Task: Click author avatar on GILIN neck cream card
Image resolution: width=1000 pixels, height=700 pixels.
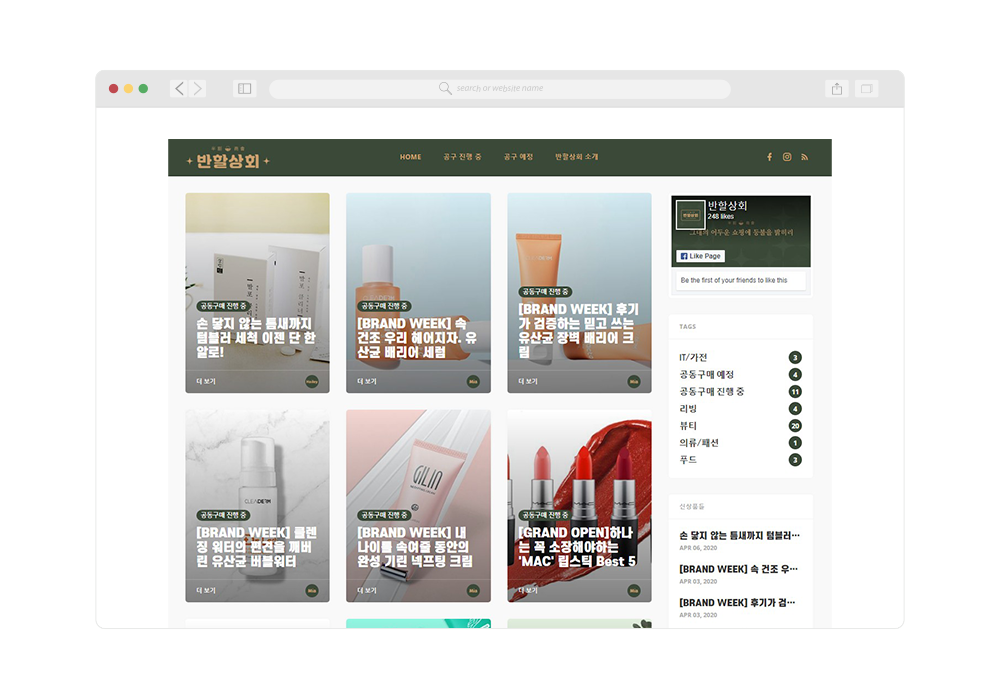Action: (473, 590)
